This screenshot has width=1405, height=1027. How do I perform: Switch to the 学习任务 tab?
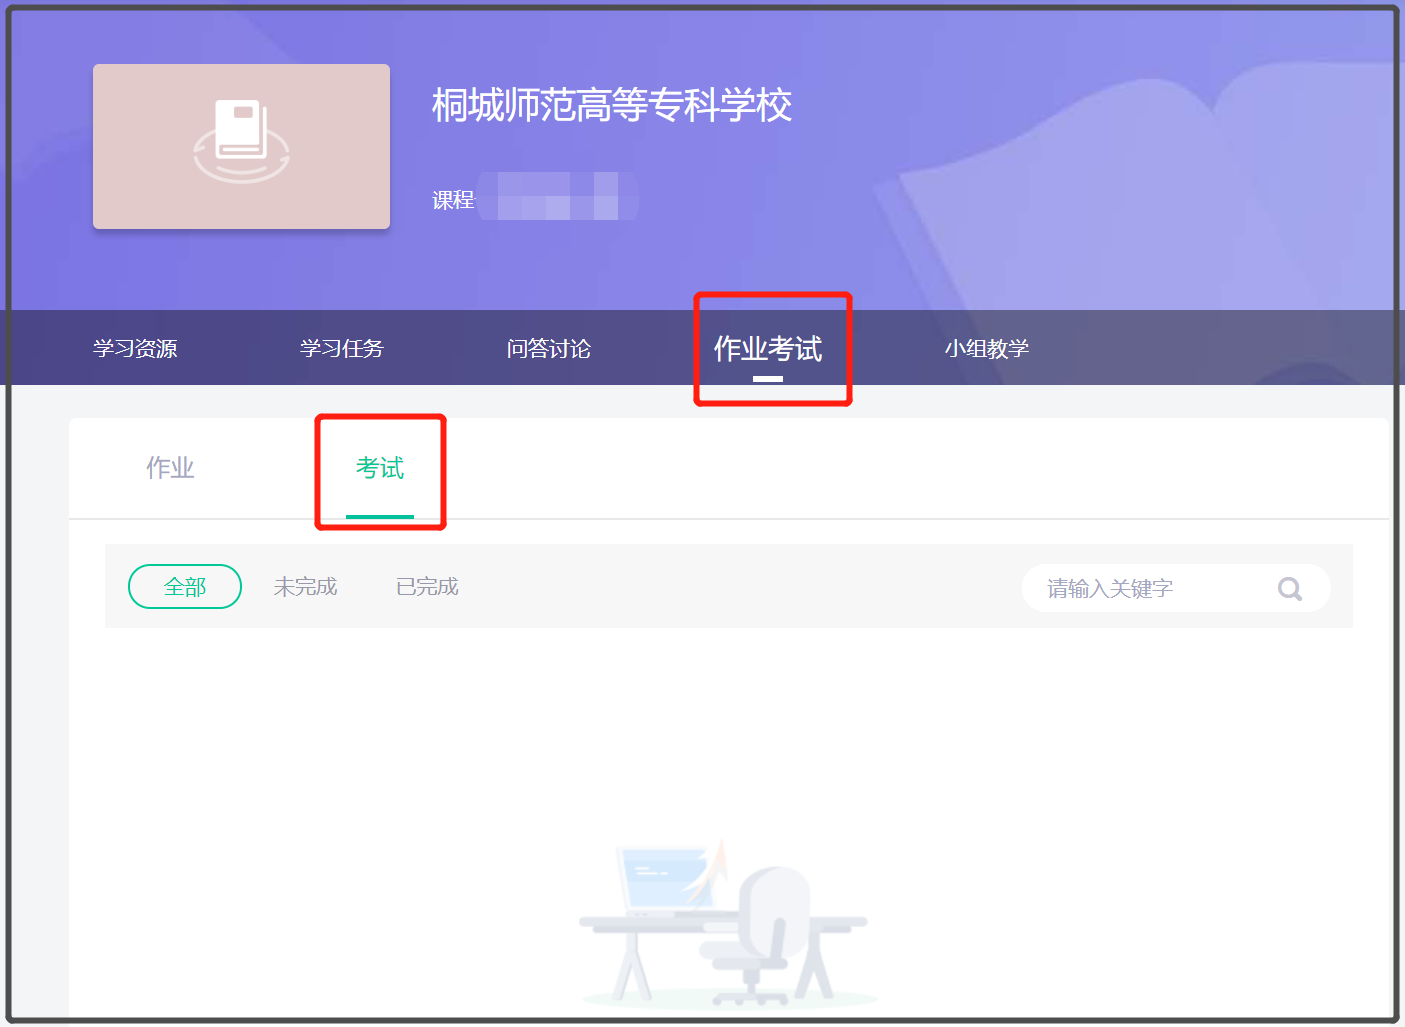pyautogui.click(x=342, y=348)
